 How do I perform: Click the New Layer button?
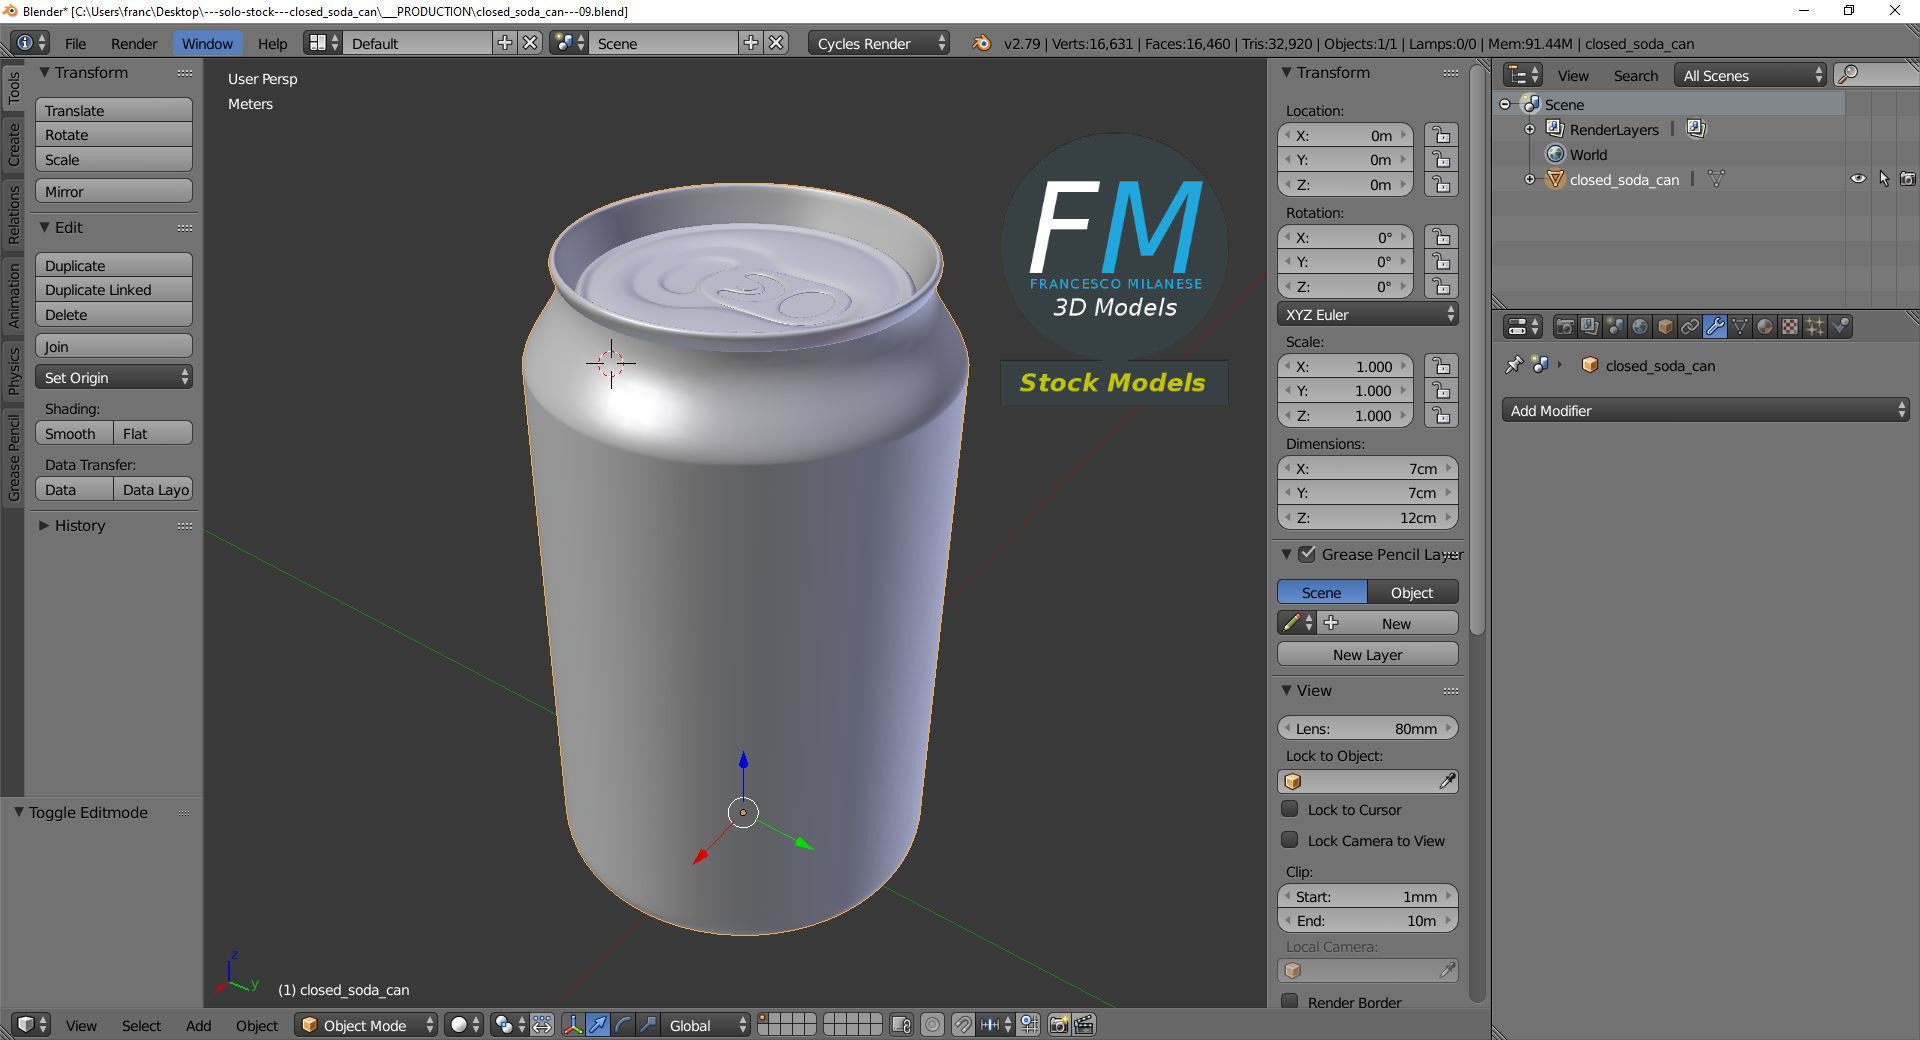(x=1367, y=654)
